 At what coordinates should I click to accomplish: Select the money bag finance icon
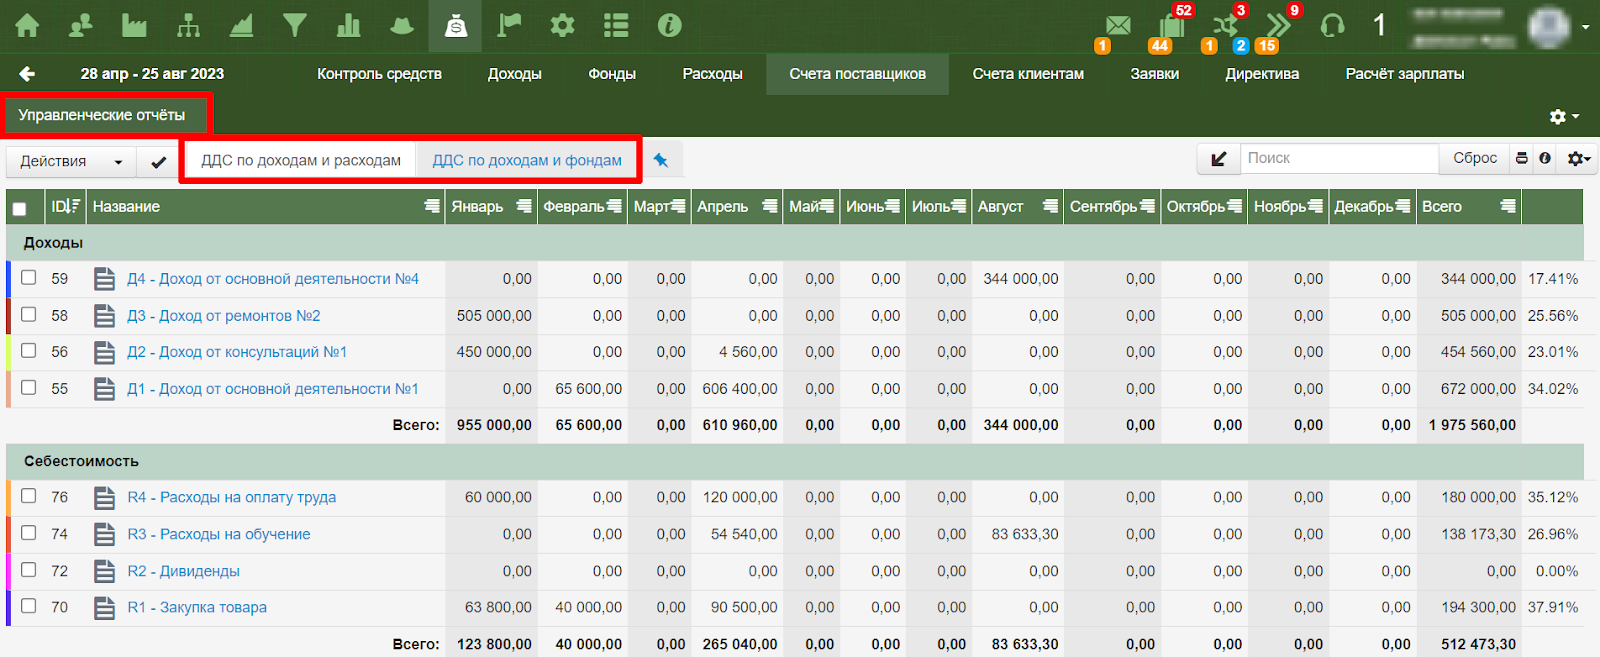(x=456, y=26)
